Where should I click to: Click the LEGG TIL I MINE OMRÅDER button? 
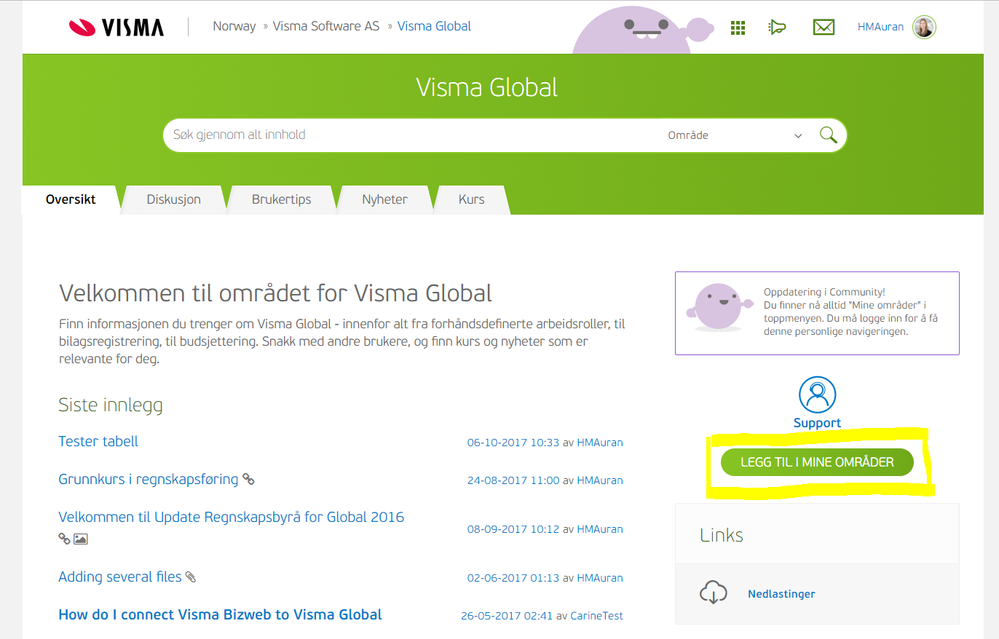[x=817, y=462]
